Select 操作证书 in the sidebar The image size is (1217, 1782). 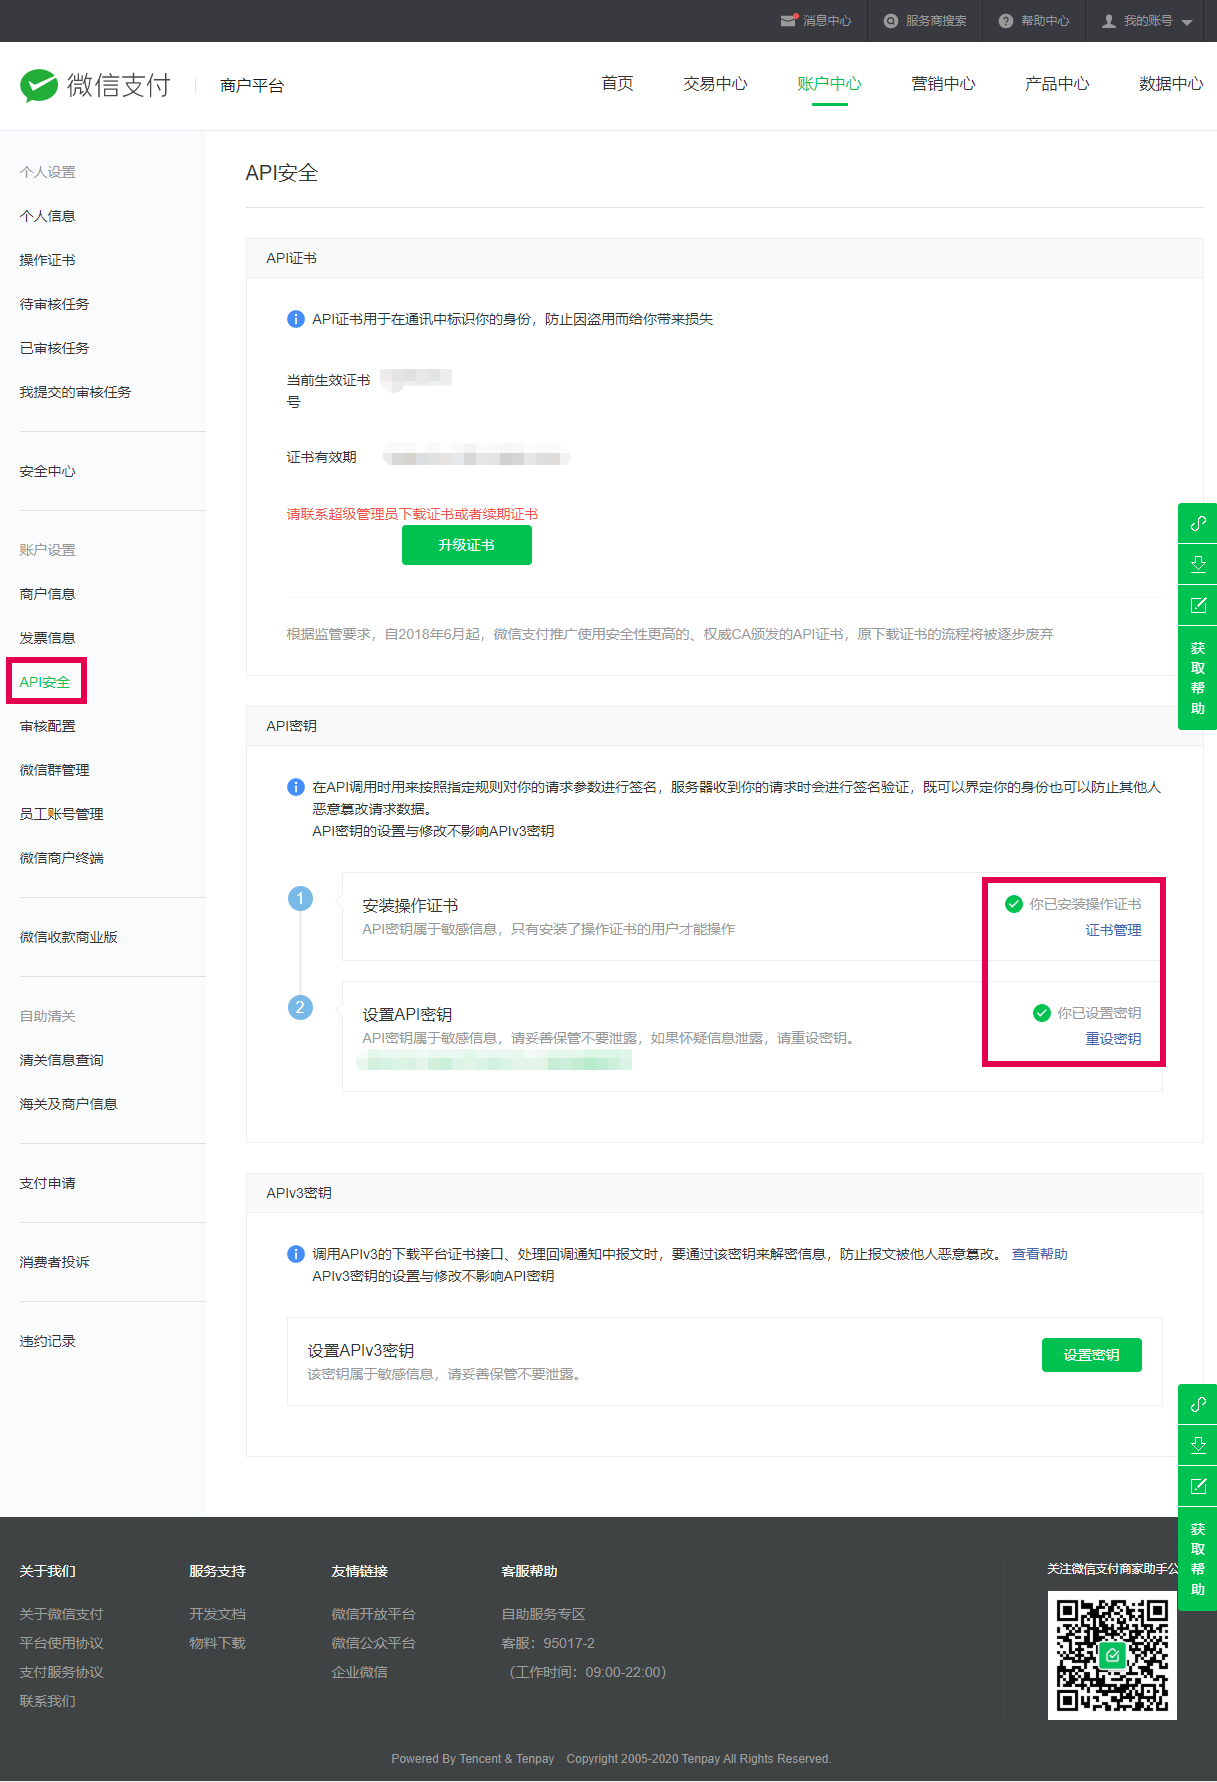(x=47, y=260)
